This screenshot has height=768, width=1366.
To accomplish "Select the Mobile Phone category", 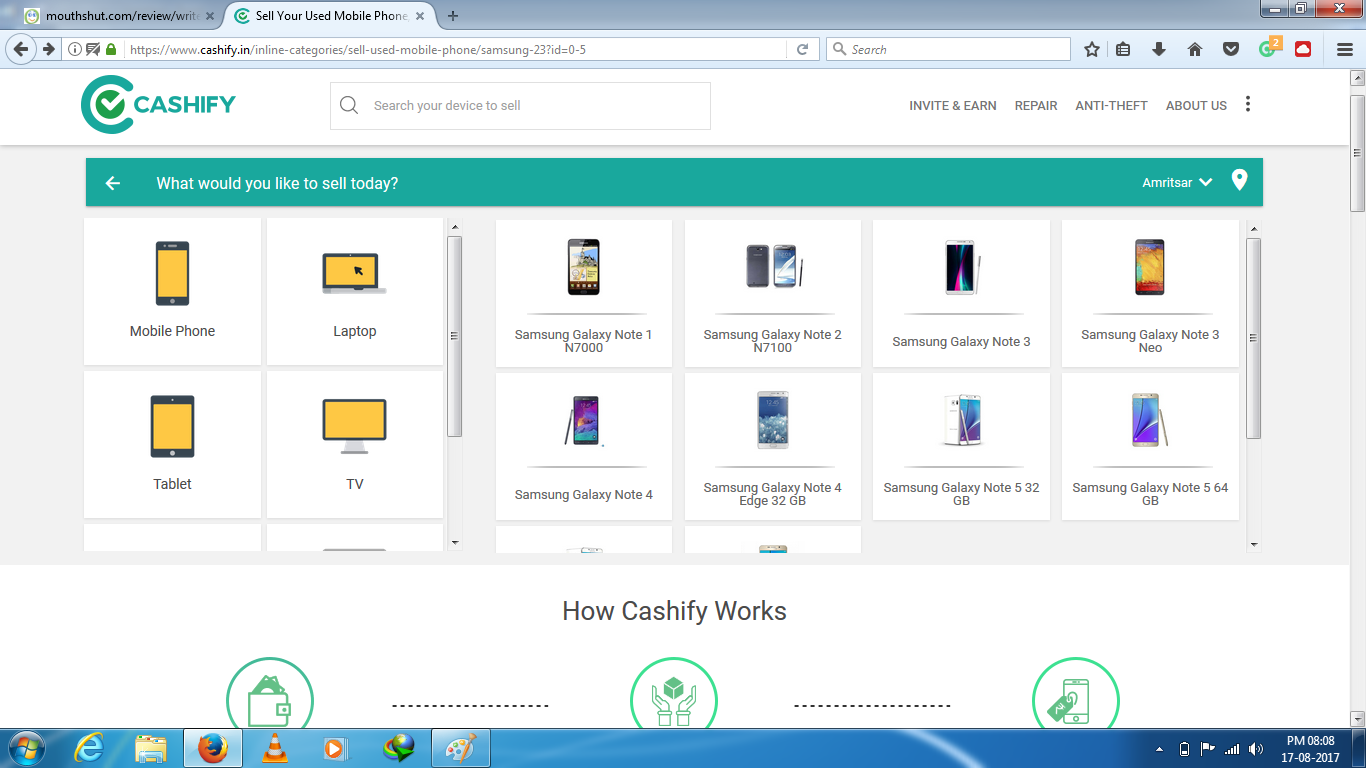I will (172, 291).
